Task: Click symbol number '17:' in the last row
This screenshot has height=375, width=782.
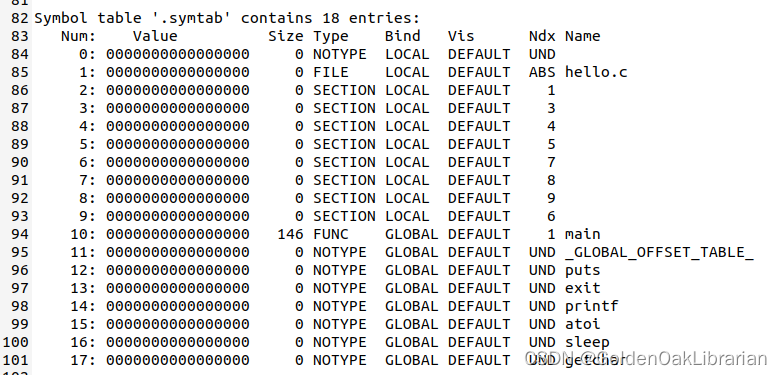Action: [83, 360]
